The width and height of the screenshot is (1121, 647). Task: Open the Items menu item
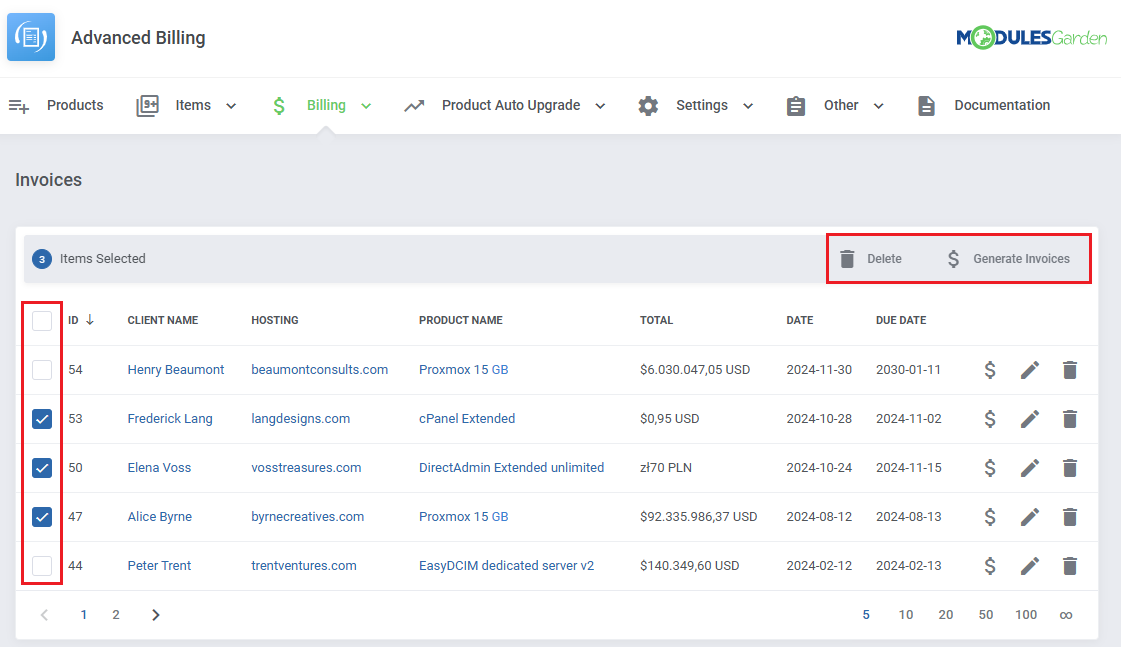pos(193,105)
